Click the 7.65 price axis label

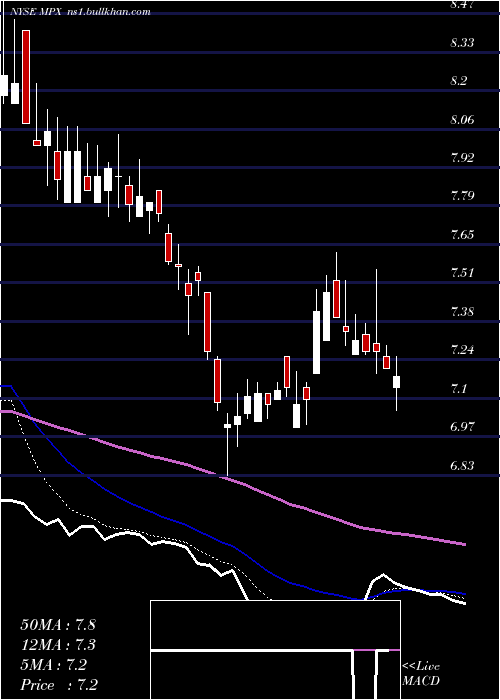(462, 234)
